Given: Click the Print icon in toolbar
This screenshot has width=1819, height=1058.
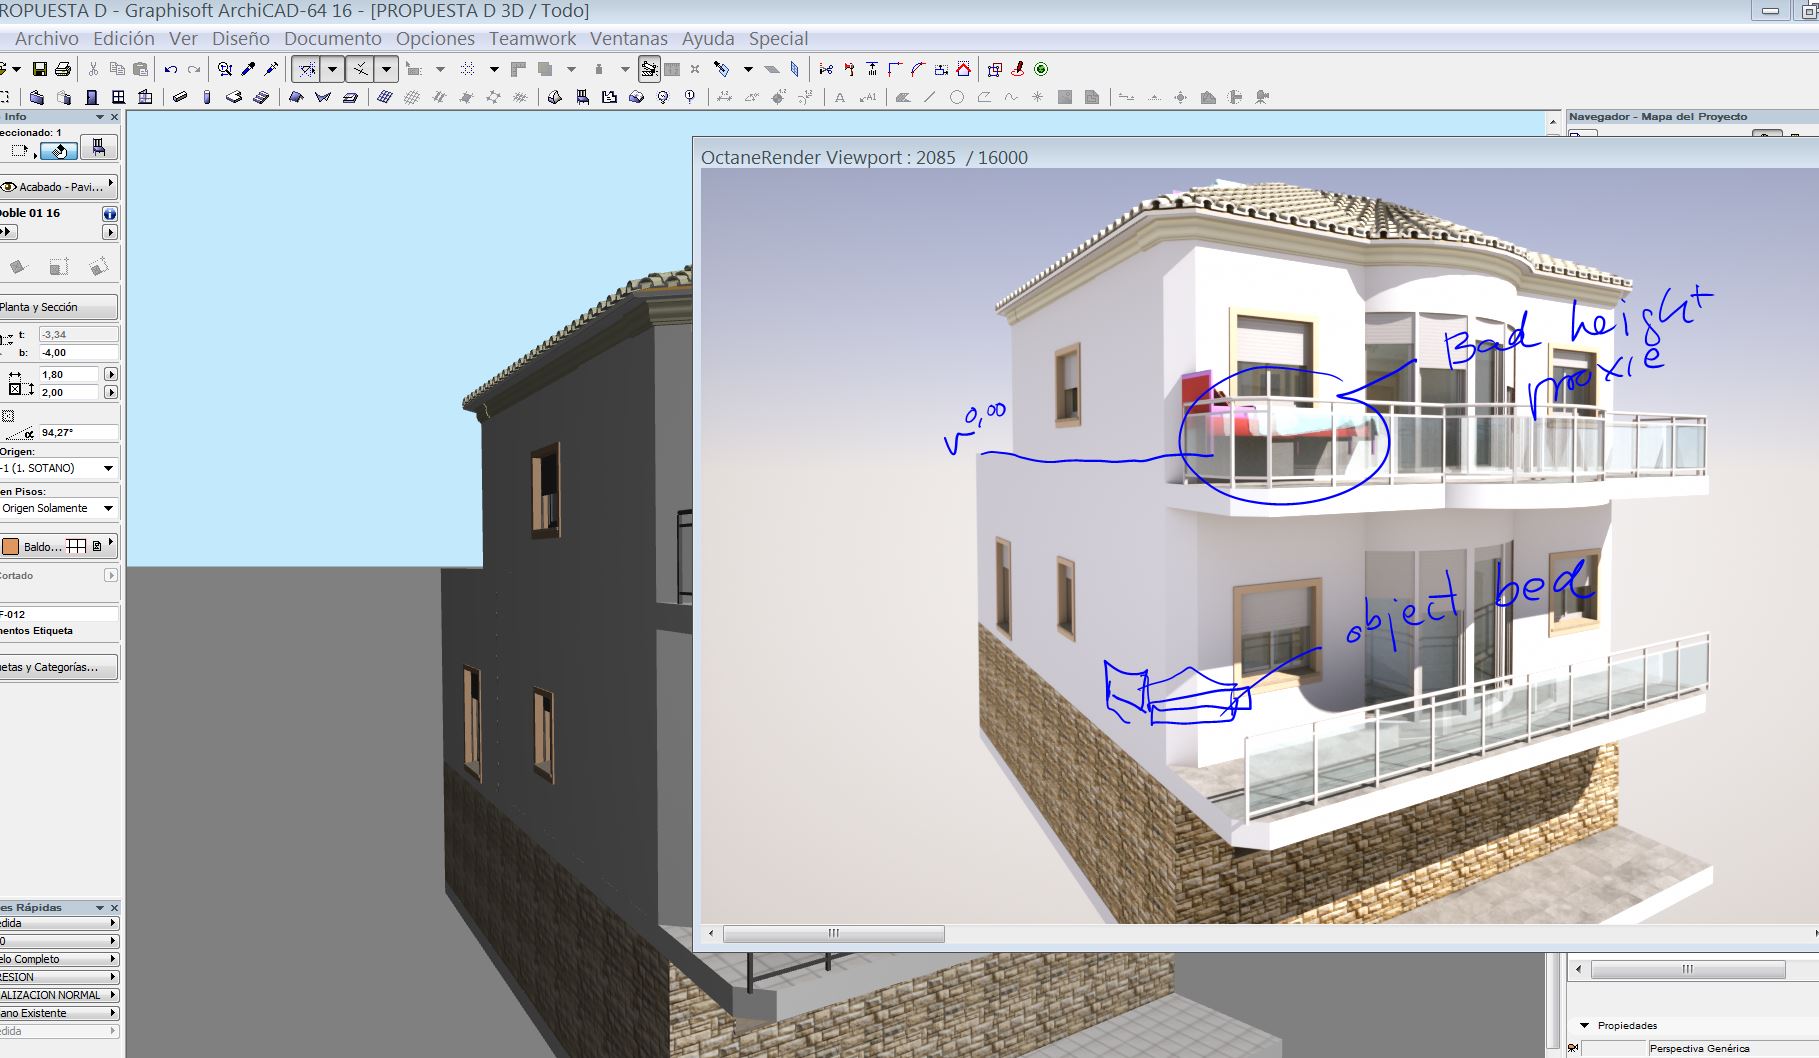Looking at the screenshot, I should (63, 69).
